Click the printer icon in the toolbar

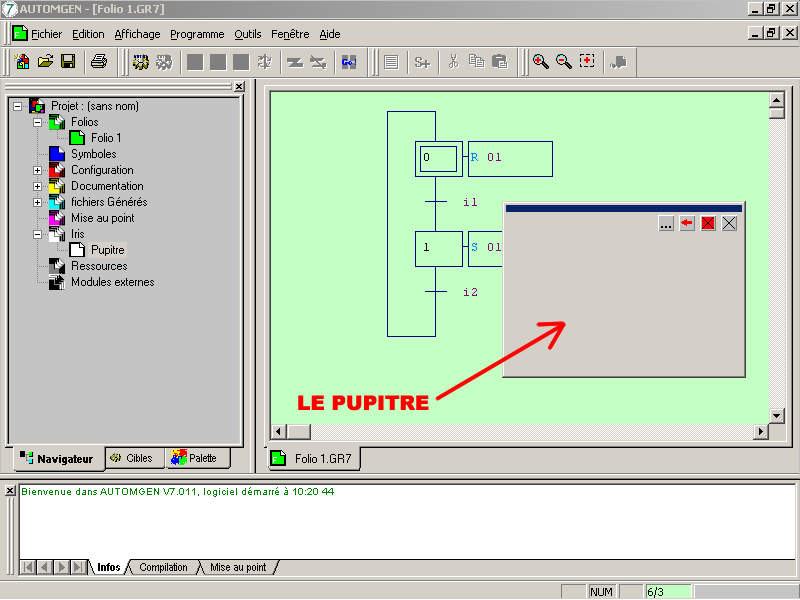coord(99,62)
